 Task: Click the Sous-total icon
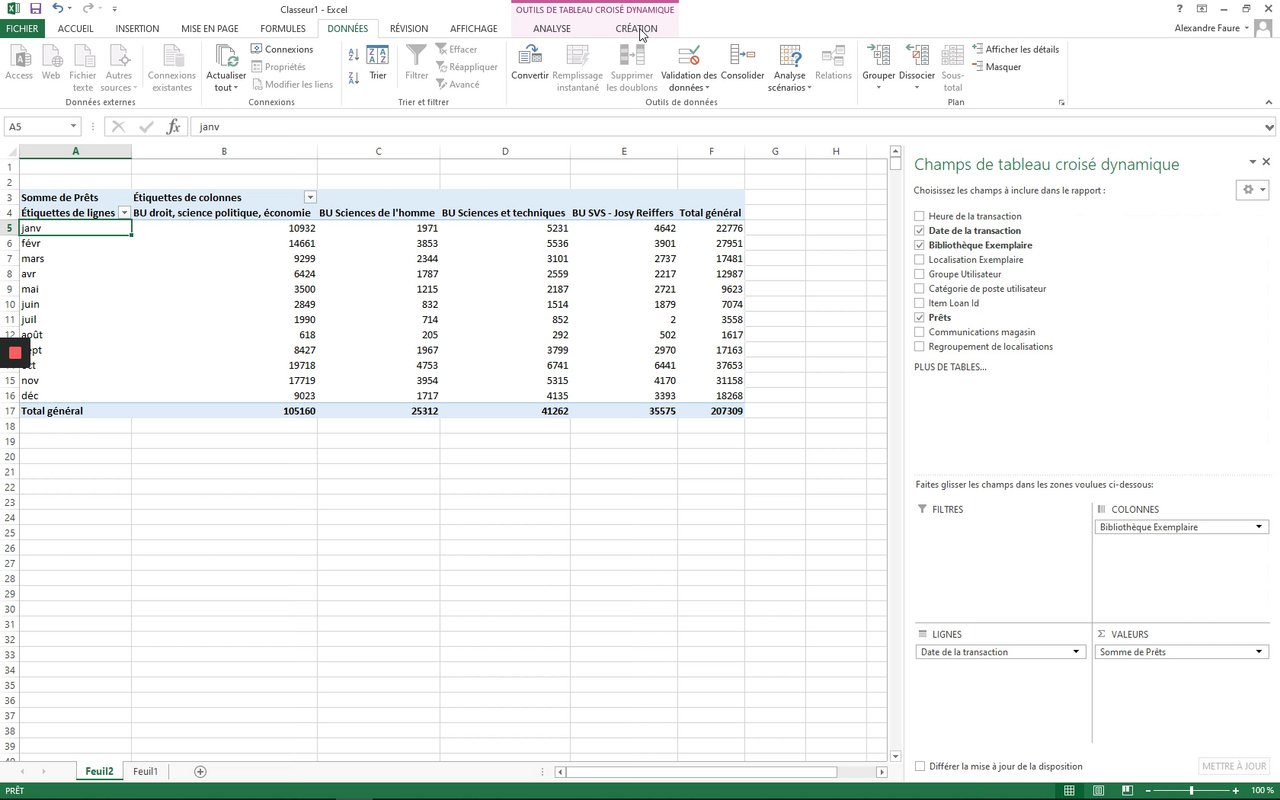(953, 67)
